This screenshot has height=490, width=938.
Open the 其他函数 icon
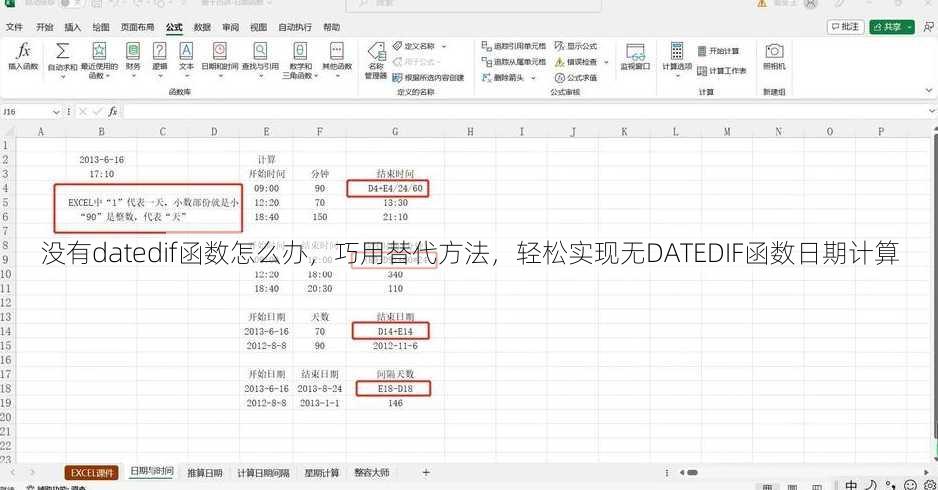click(337, 50)
